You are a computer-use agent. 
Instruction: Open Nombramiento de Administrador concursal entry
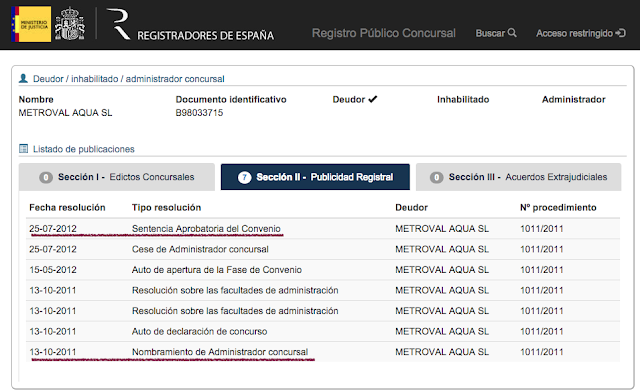220,352
